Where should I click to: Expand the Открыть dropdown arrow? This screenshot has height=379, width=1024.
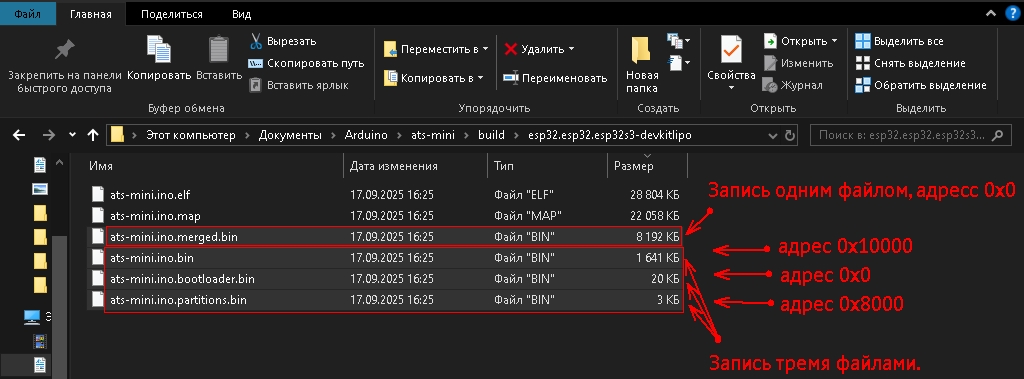coord(834,41)
